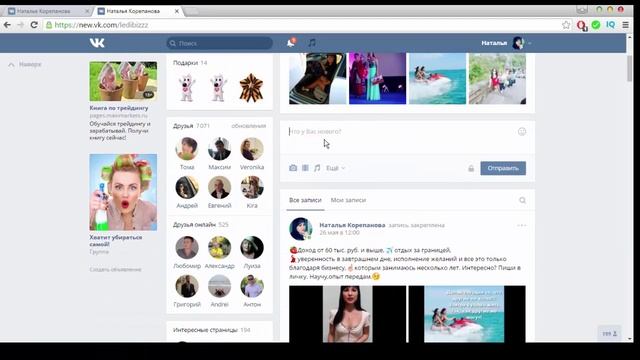The height and width of the screenshot is (360, 640).
Task: Open the account dropdown arrow near Наталья
Action: click(529, 43)
